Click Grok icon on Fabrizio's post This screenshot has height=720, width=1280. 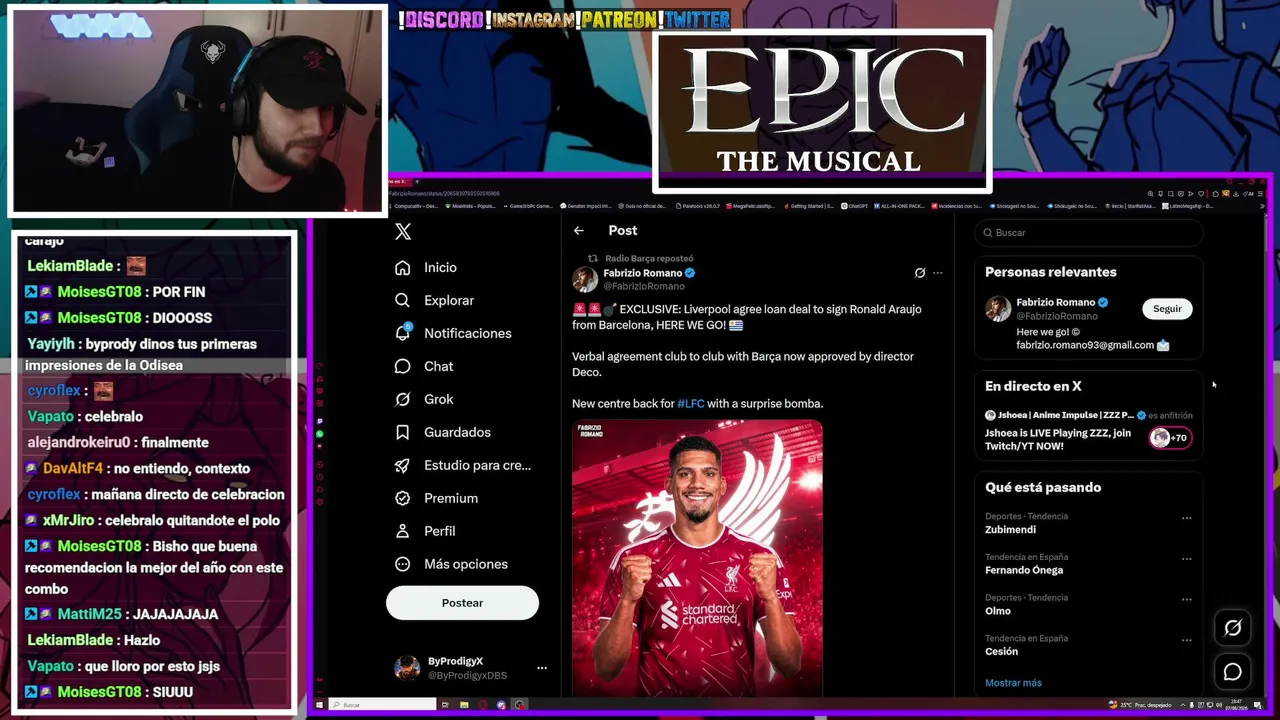tap(920, 273)
